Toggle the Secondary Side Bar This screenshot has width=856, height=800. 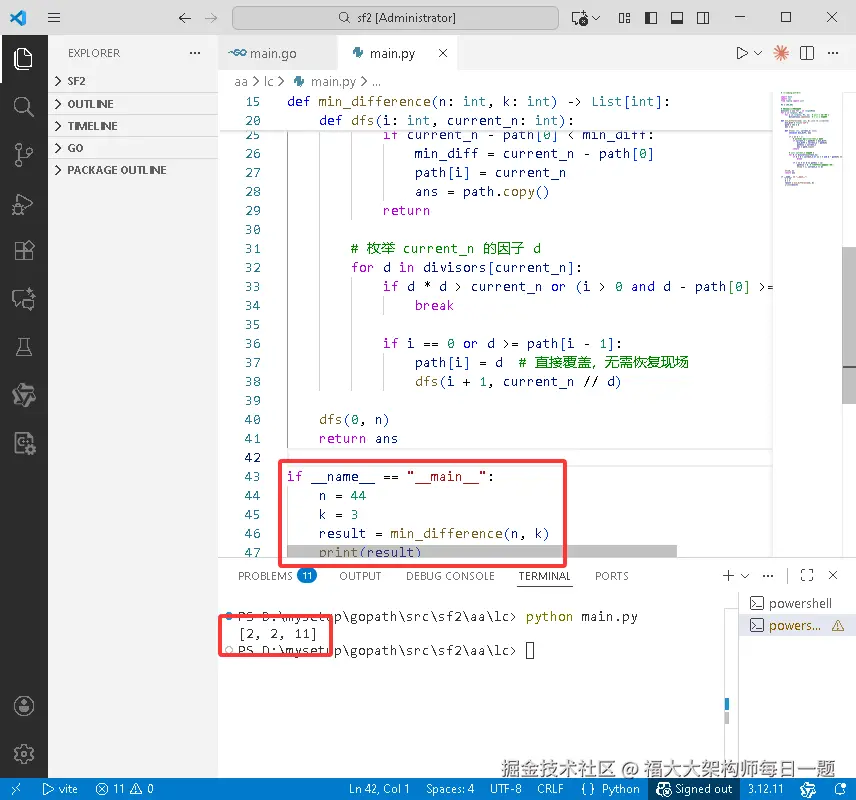(703, 18)
